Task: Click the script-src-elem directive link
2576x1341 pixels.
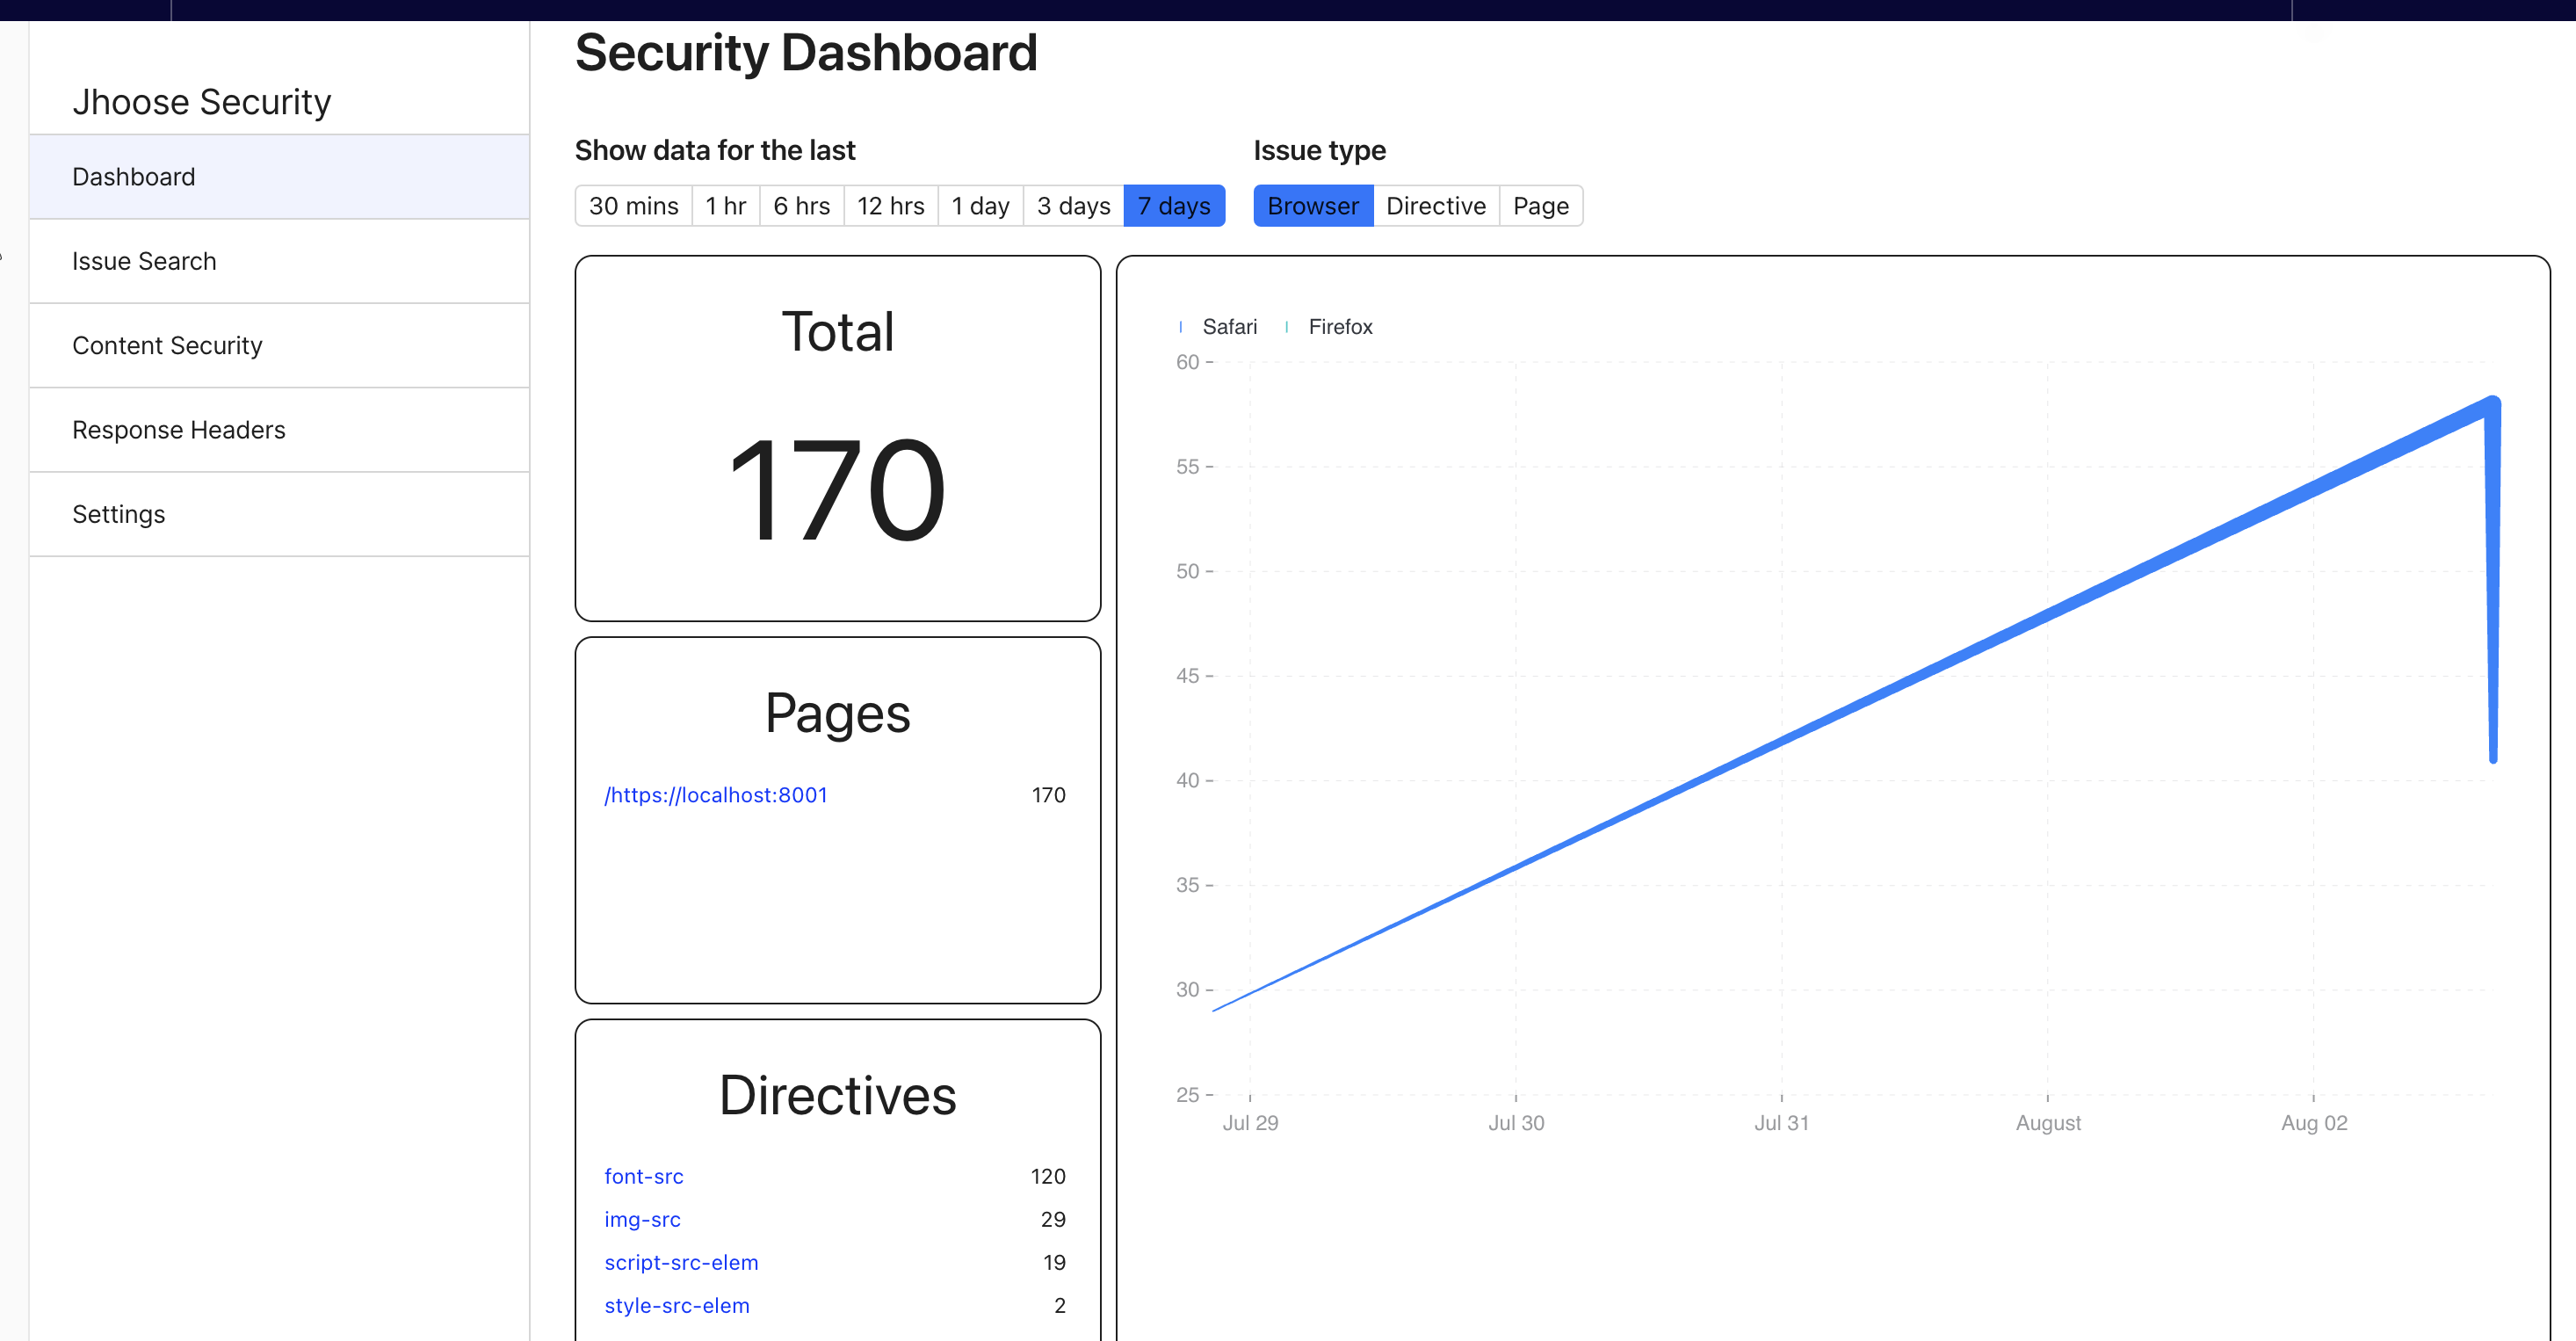Action: click(681, 1262)
